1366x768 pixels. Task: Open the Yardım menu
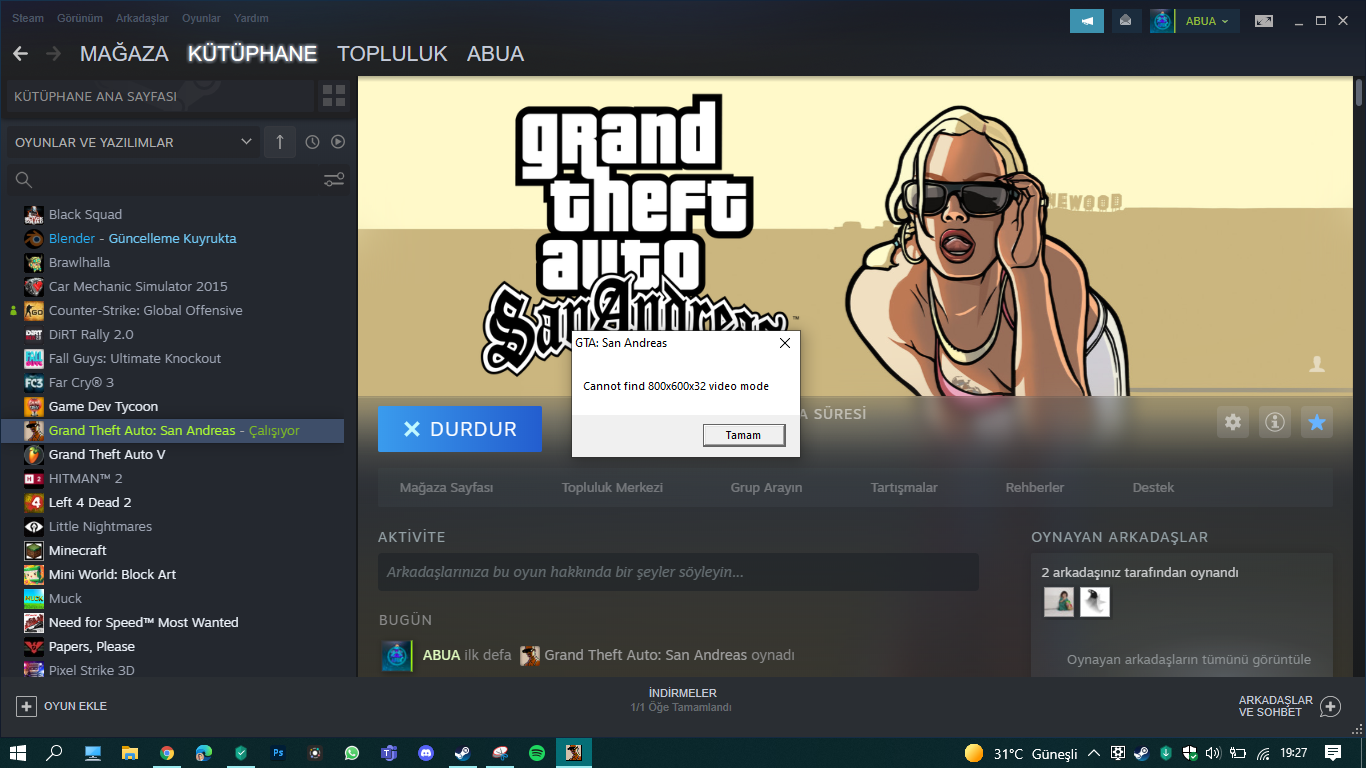coord(251,18)
